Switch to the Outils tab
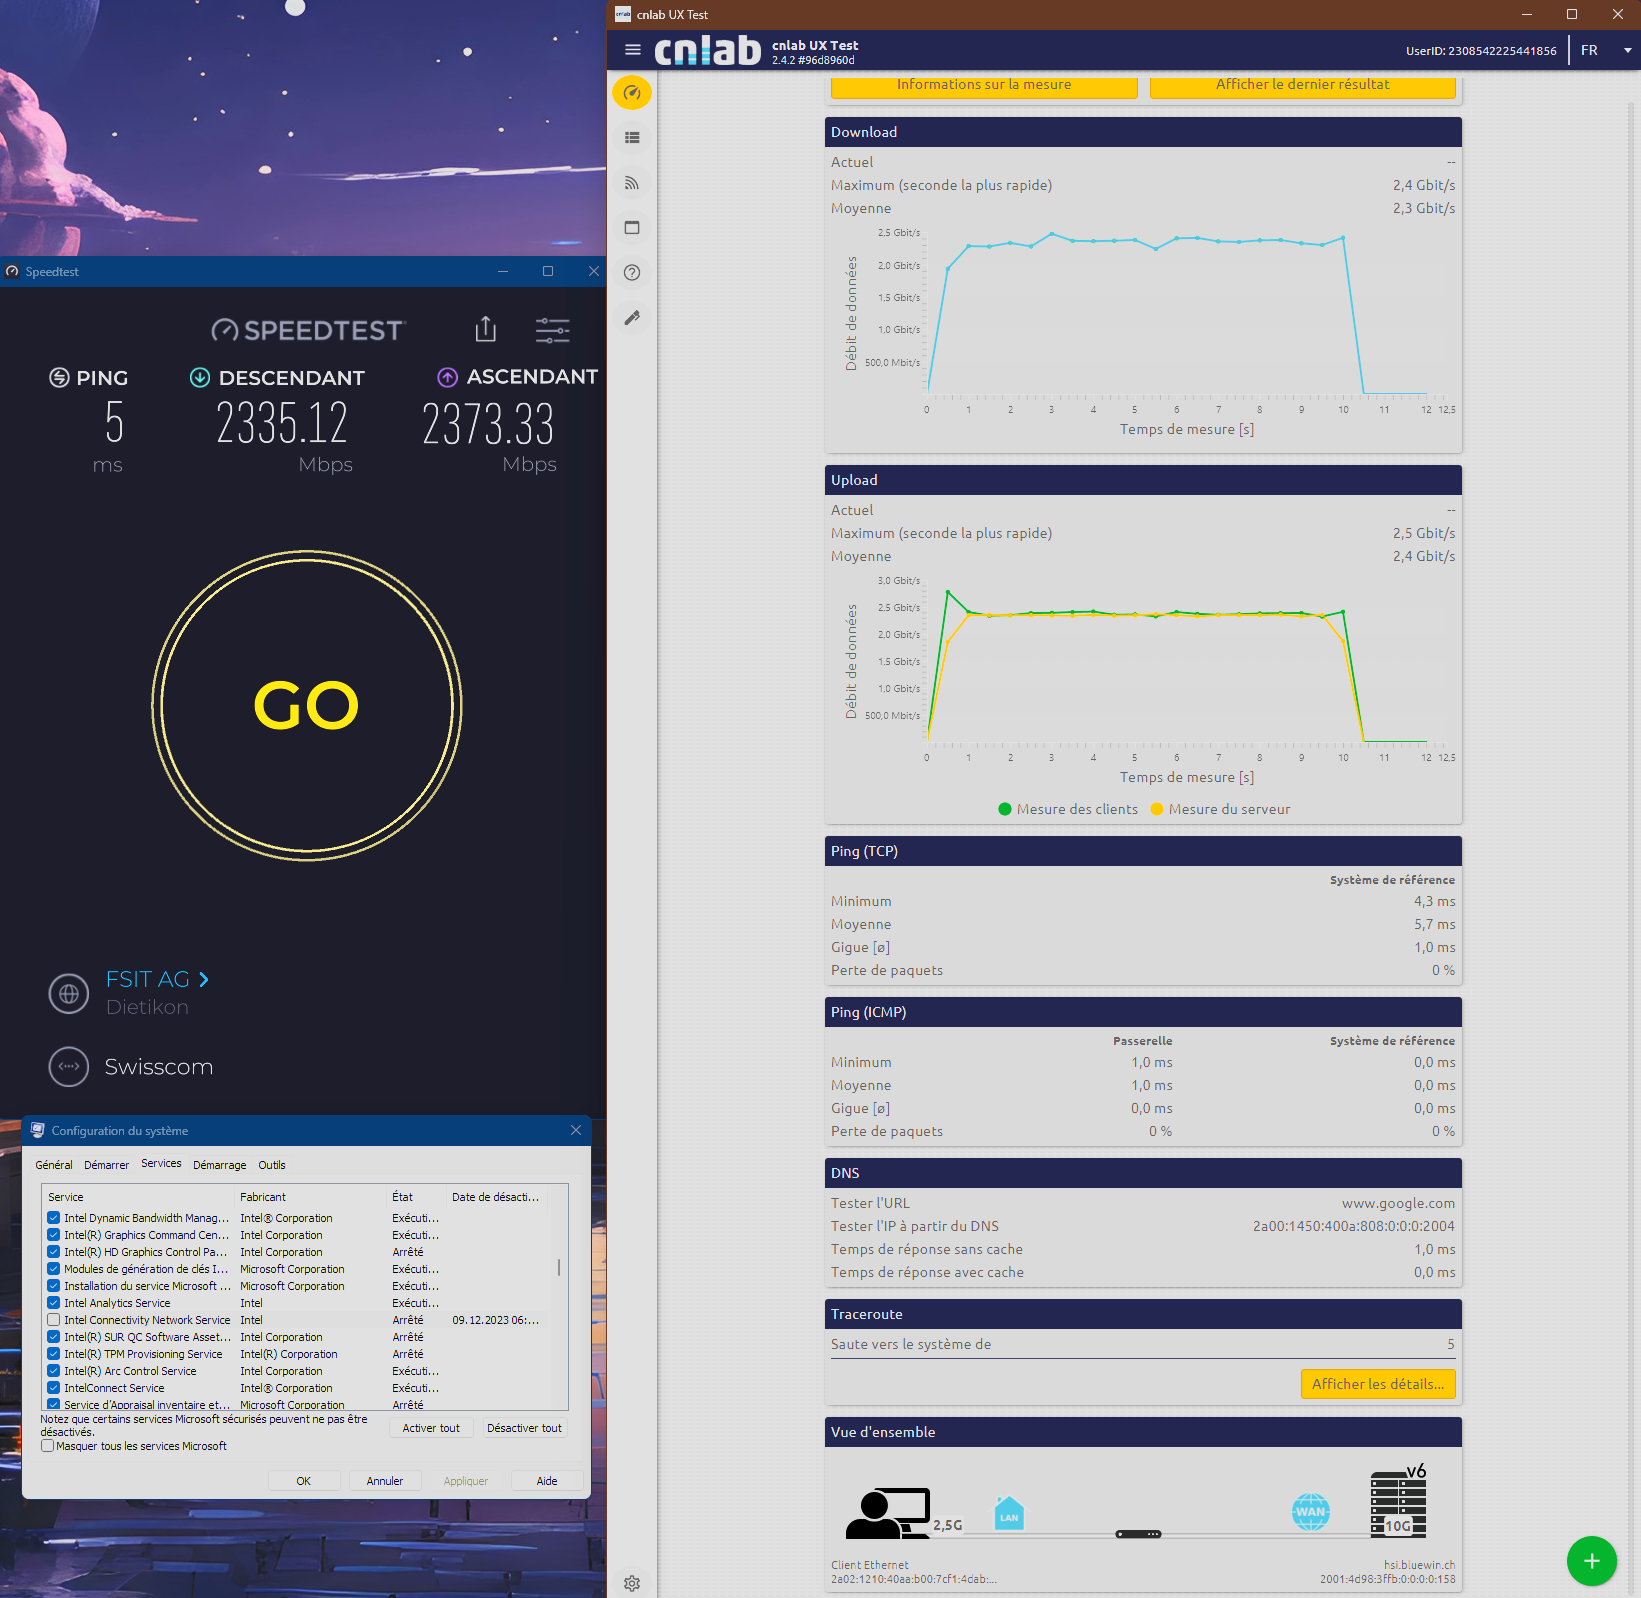Viewport: 1641px width, 1598px height. point(272,1165)
